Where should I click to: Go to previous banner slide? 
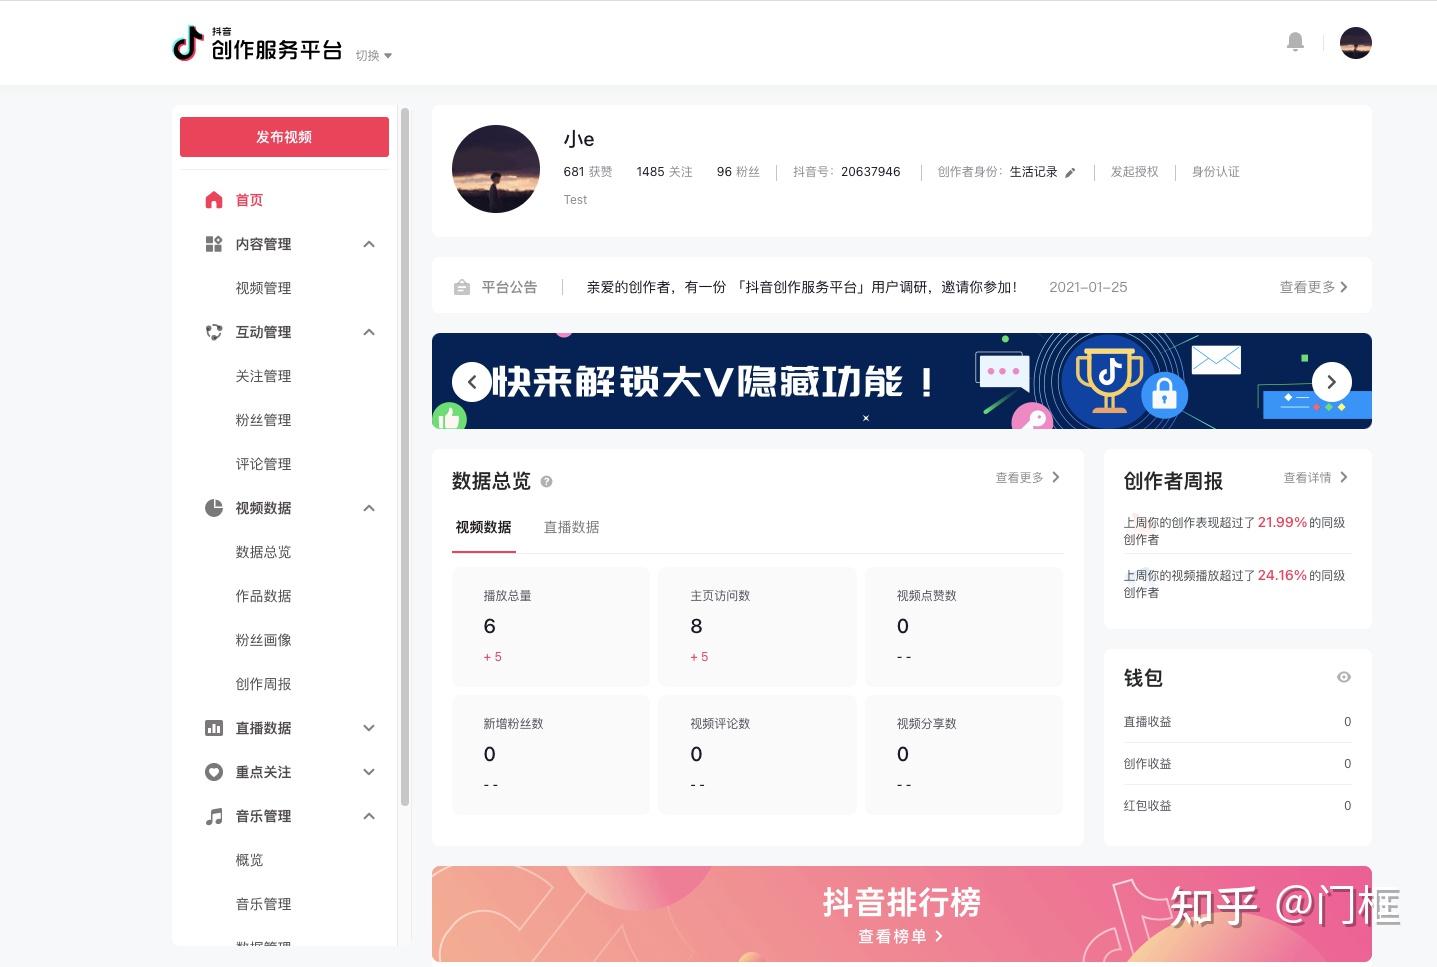(471, 382)
